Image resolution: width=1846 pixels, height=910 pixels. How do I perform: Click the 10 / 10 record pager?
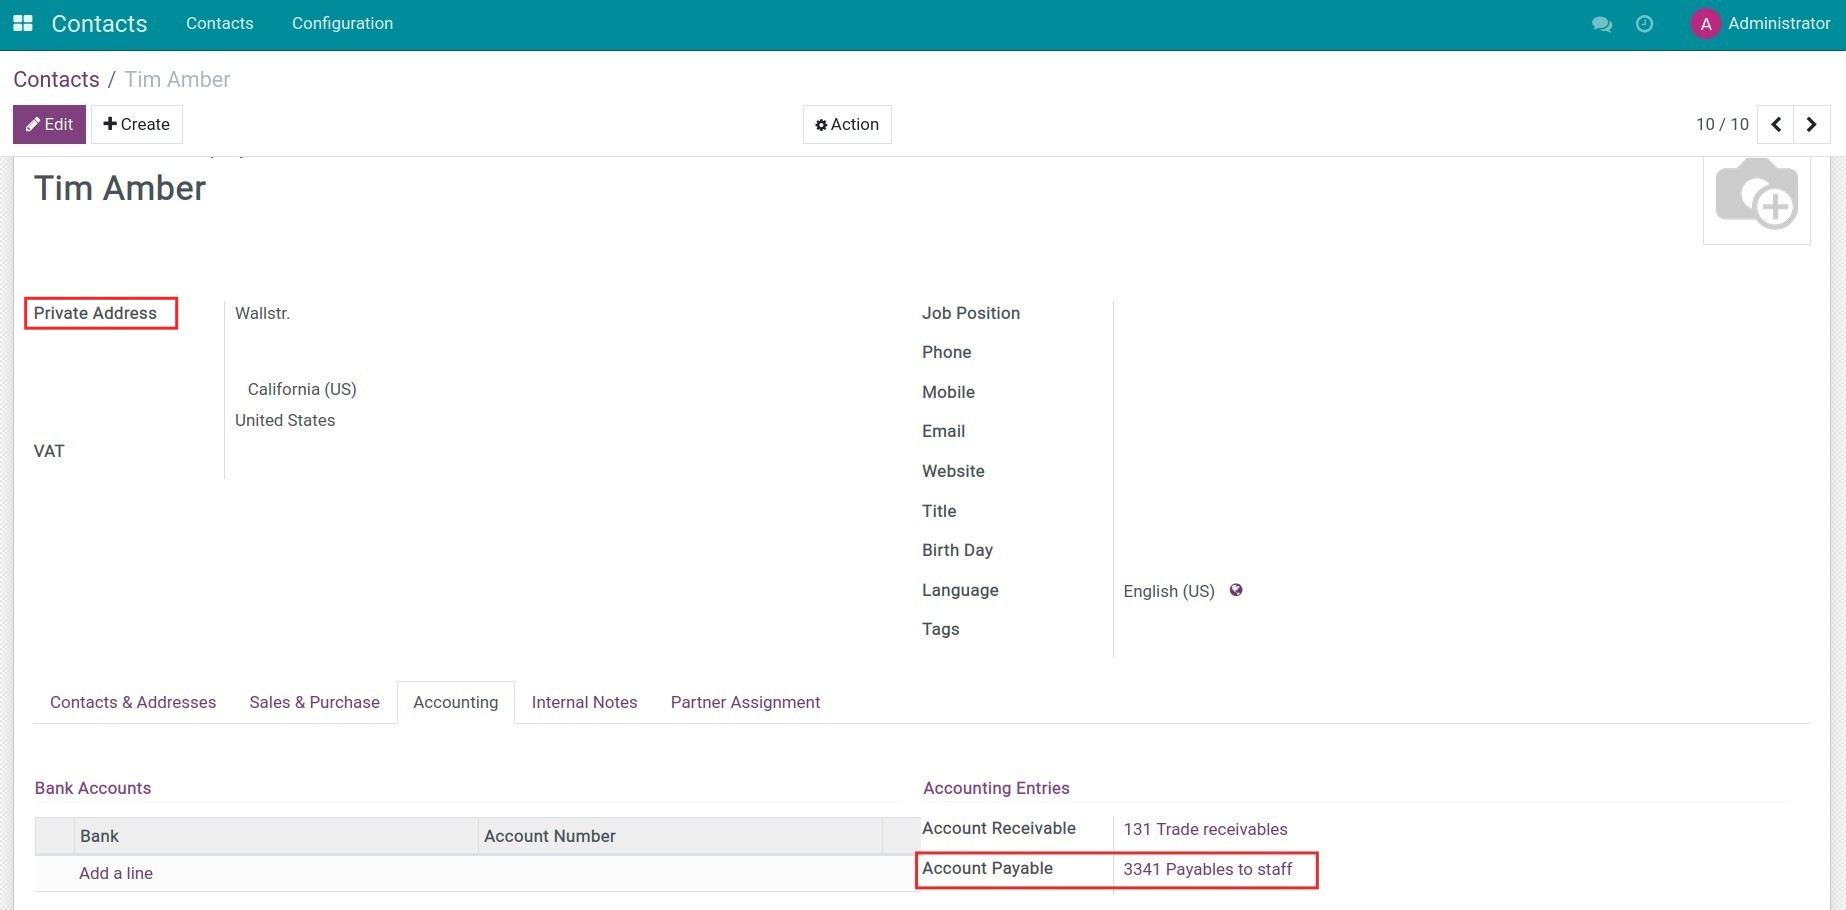pos(1722,124)
